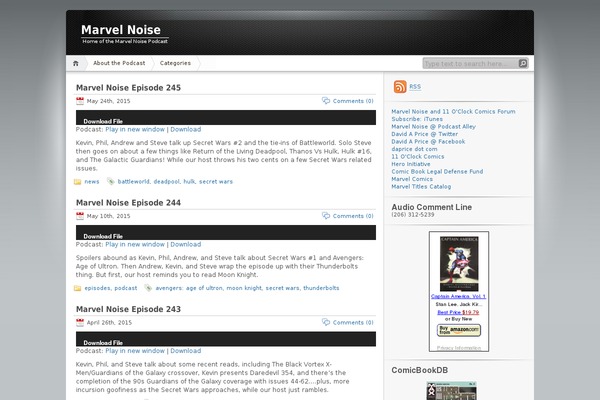600x400 pixels.
Task: Click the search magnifier button
Action: 523,63
